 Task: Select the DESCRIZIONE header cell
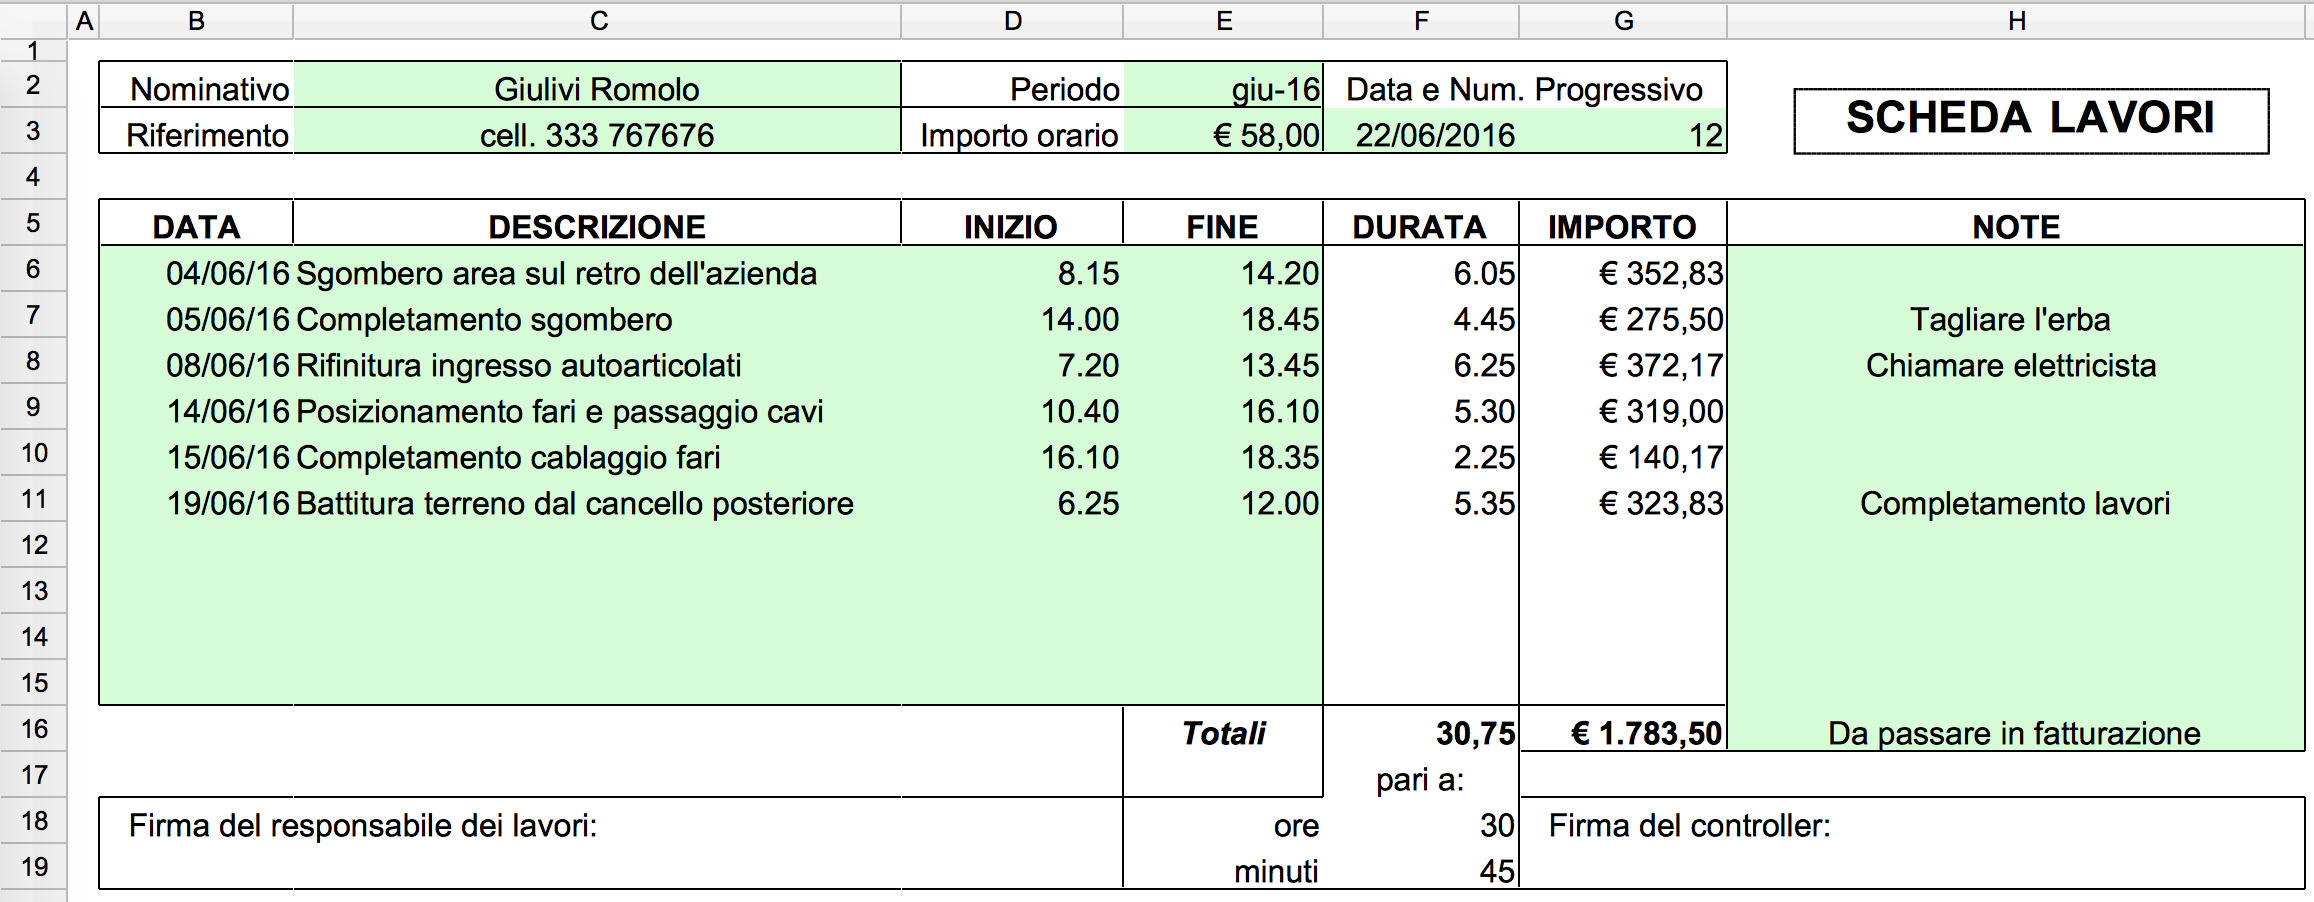point(597,227)
